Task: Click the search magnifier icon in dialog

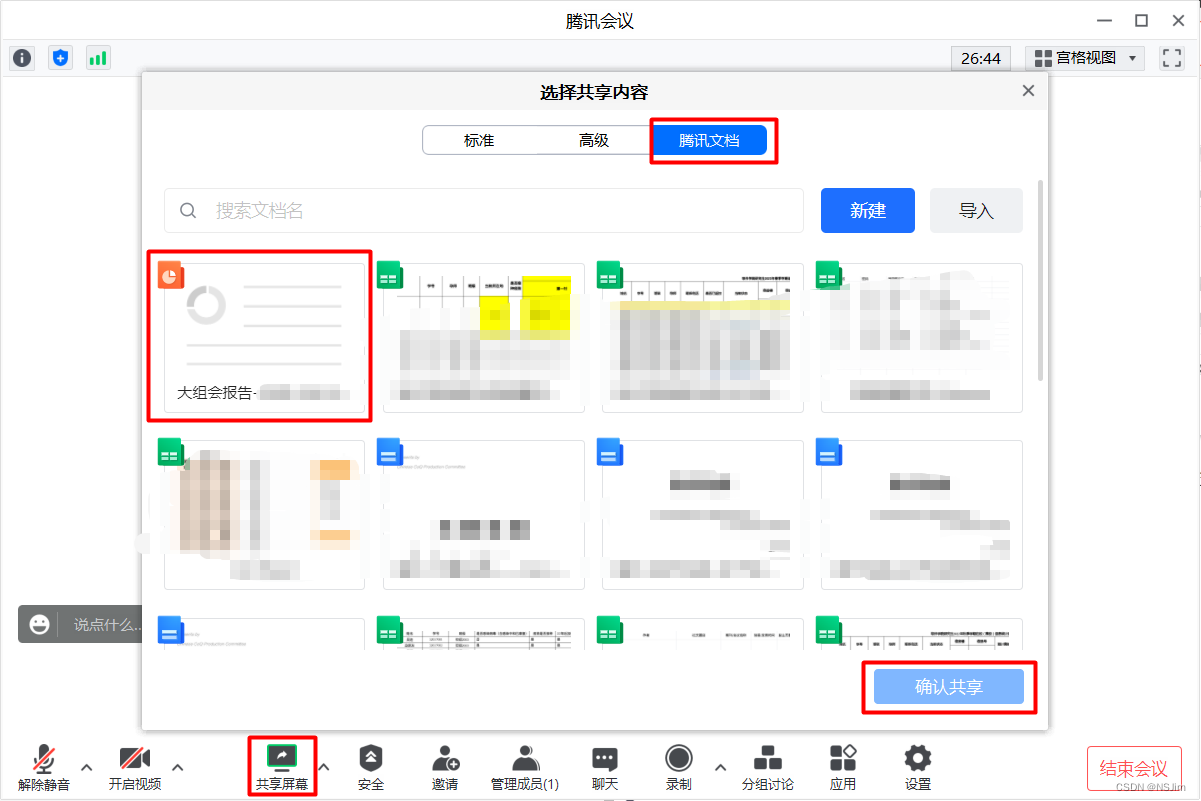Action: click(188, 211)
